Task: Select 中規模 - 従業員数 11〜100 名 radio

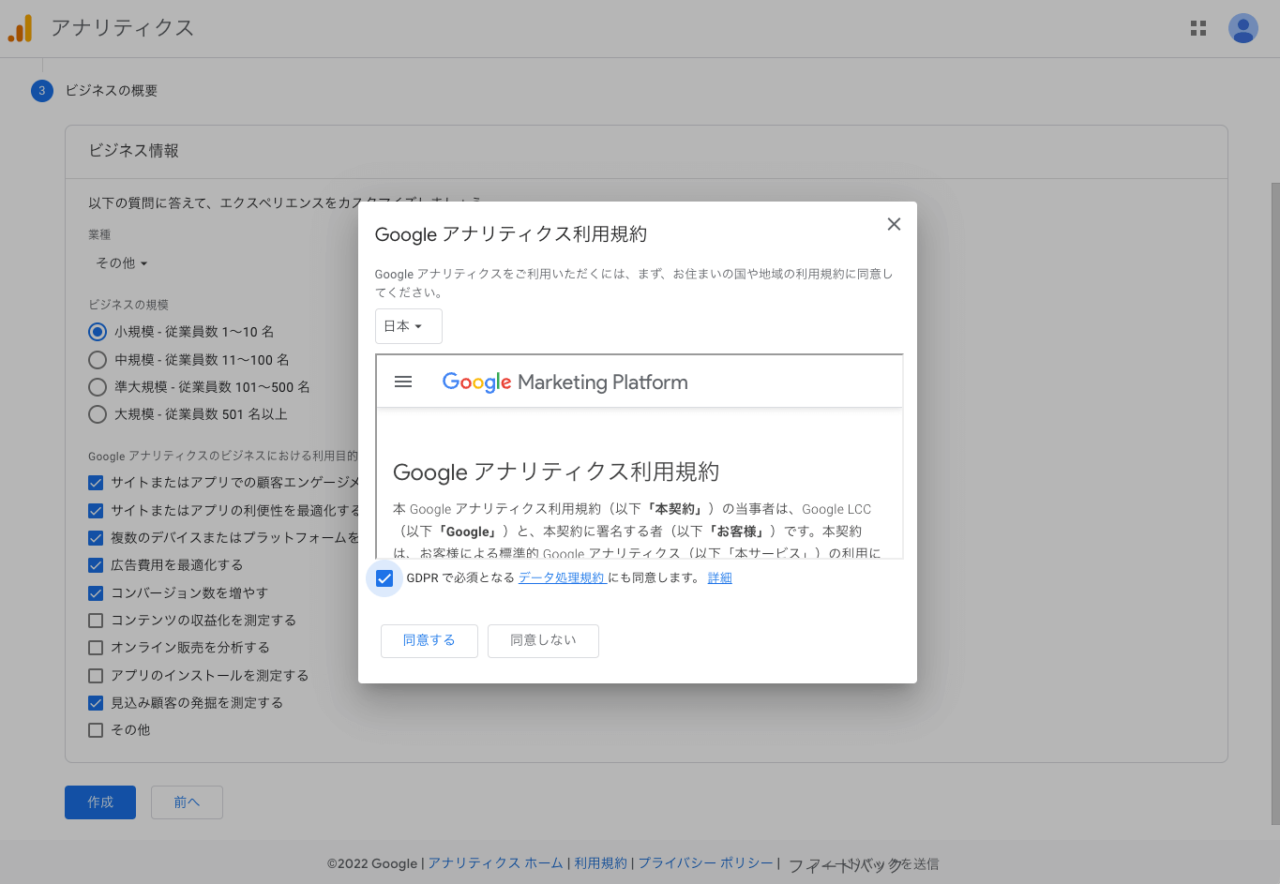Action: coord(97,360)
